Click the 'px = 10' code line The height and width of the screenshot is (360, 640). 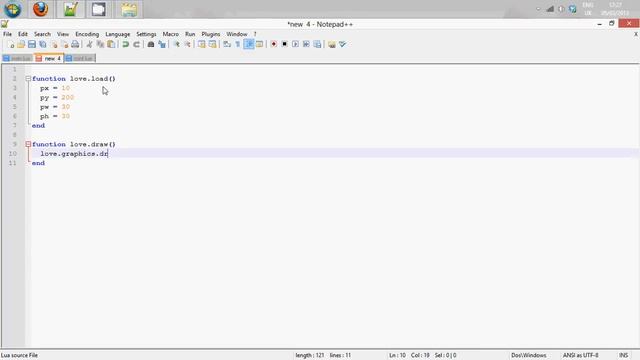(55, 88)
